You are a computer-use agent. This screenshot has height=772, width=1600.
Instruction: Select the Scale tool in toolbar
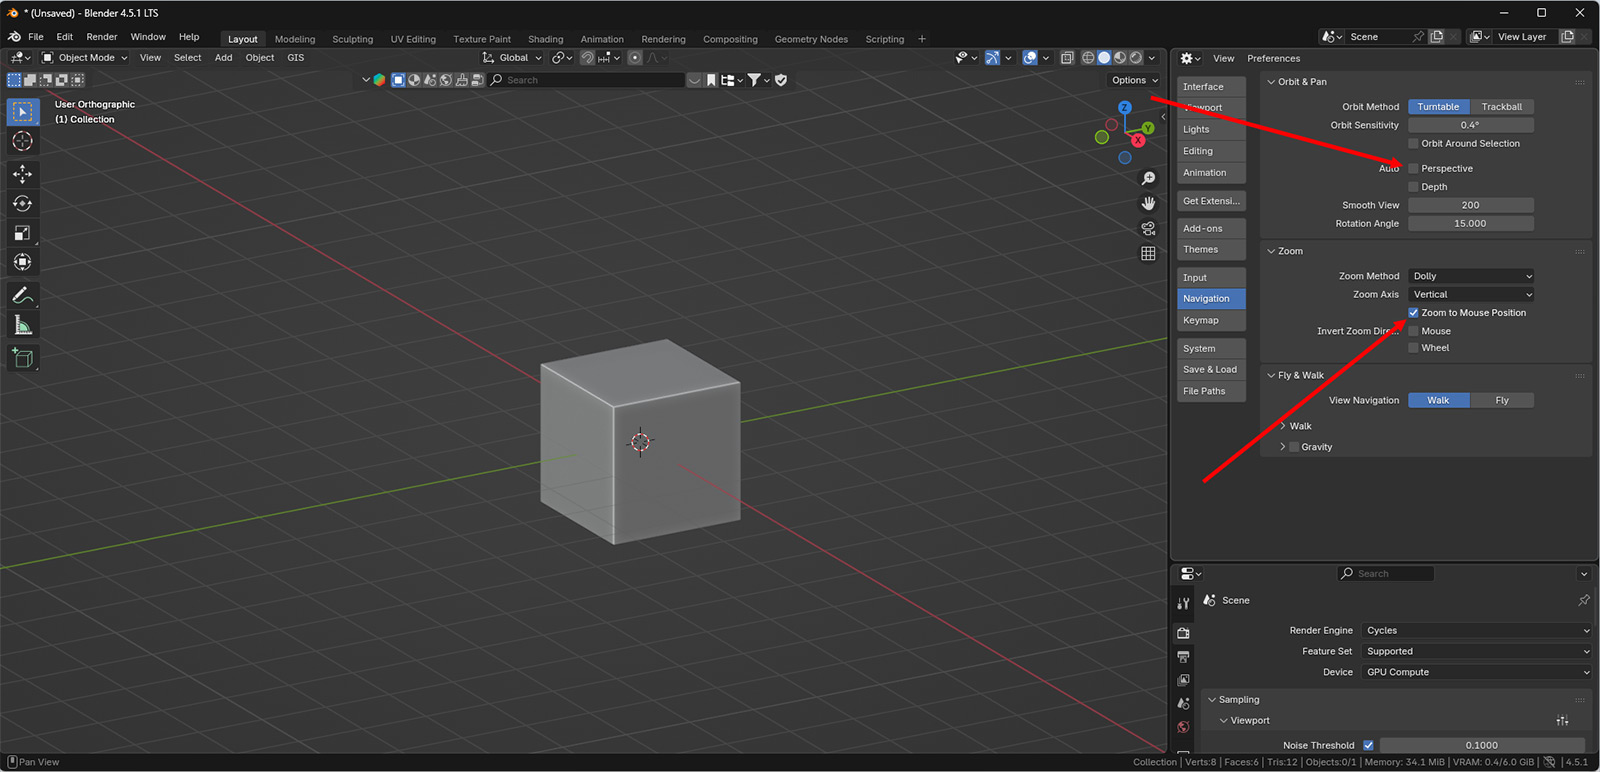22,233
